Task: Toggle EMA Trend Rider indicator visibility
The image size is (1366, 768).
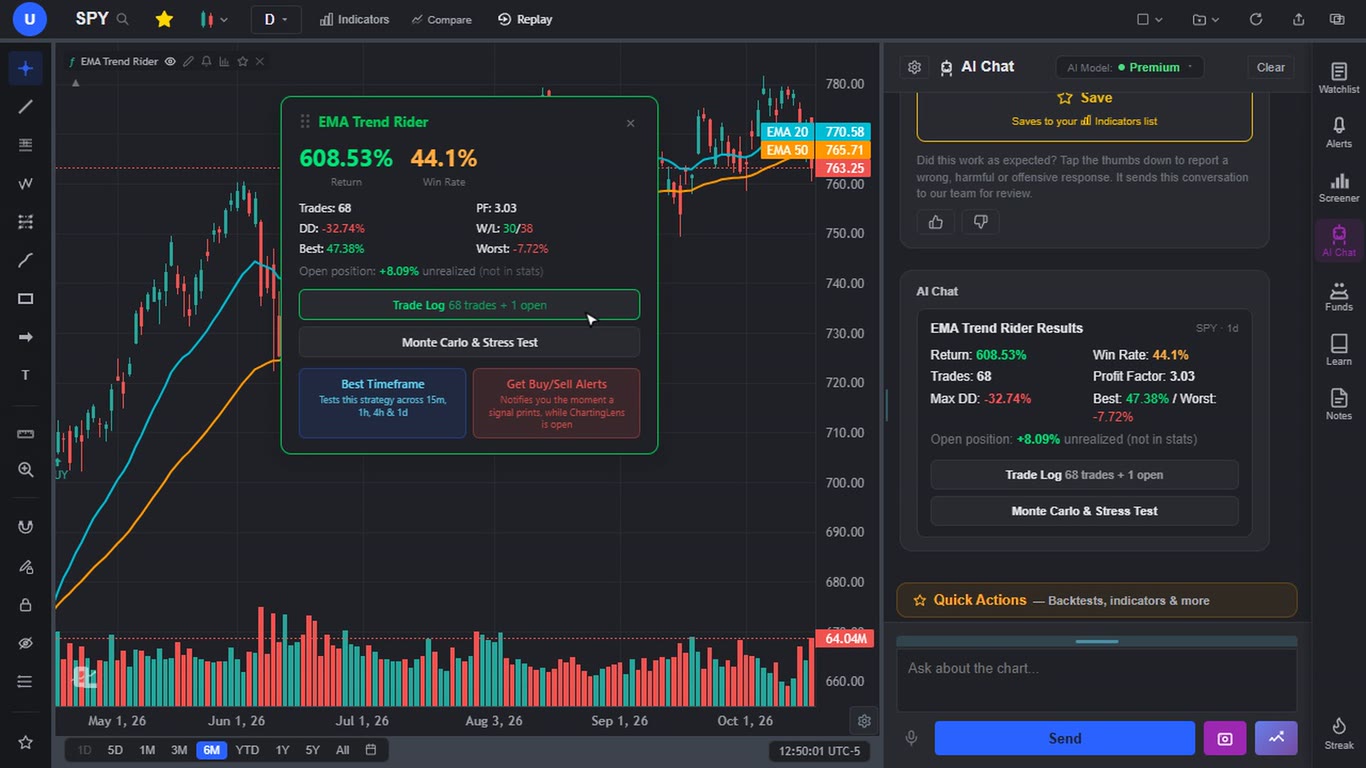Action: (x=170, y=62)
